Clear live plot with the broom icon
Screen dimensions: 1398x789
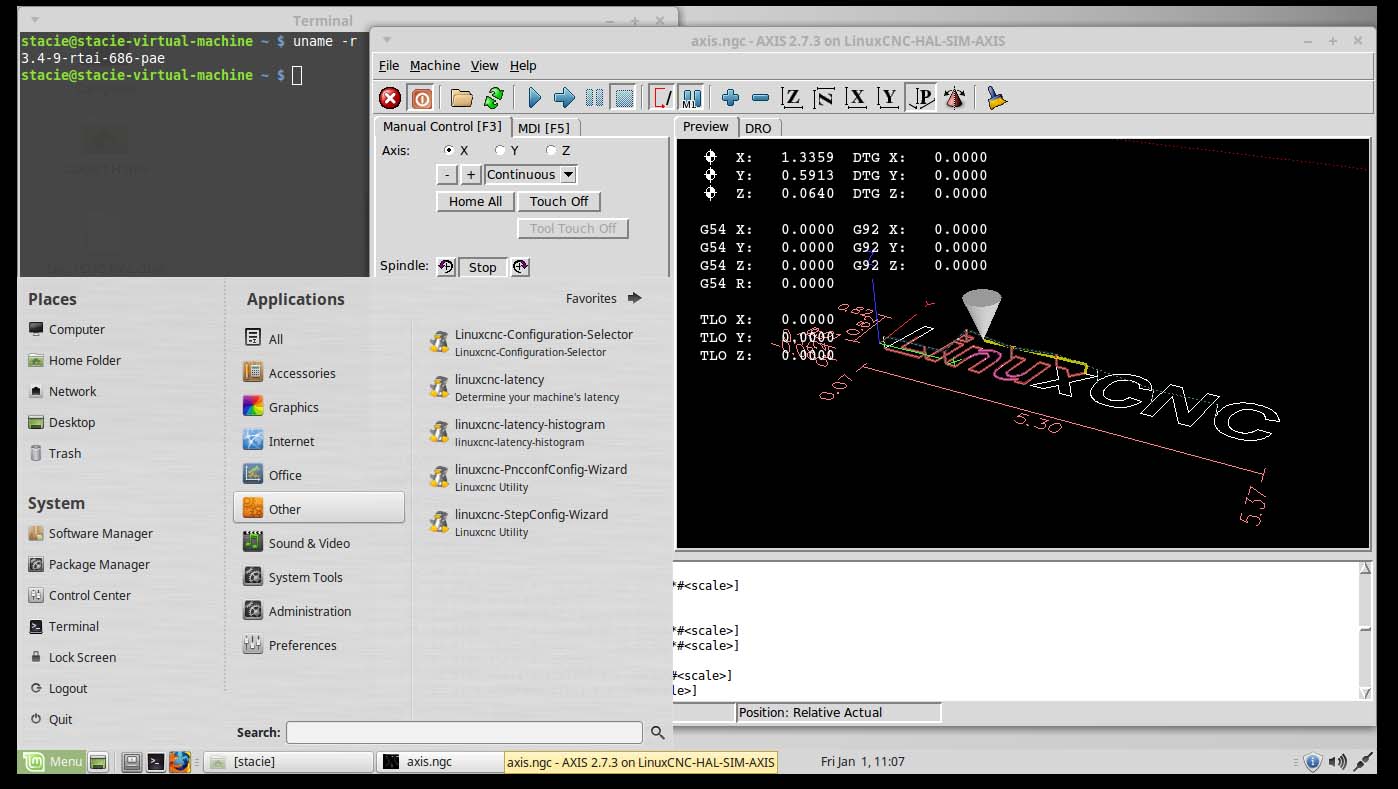click(x=996, y=98)
